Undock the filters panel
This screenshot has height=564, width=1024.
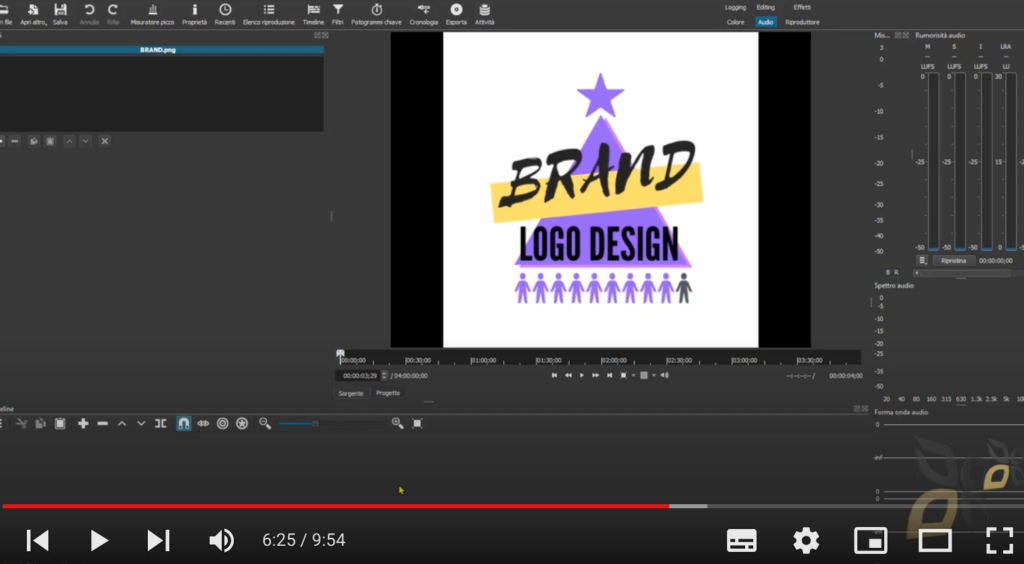coord(317,35)
